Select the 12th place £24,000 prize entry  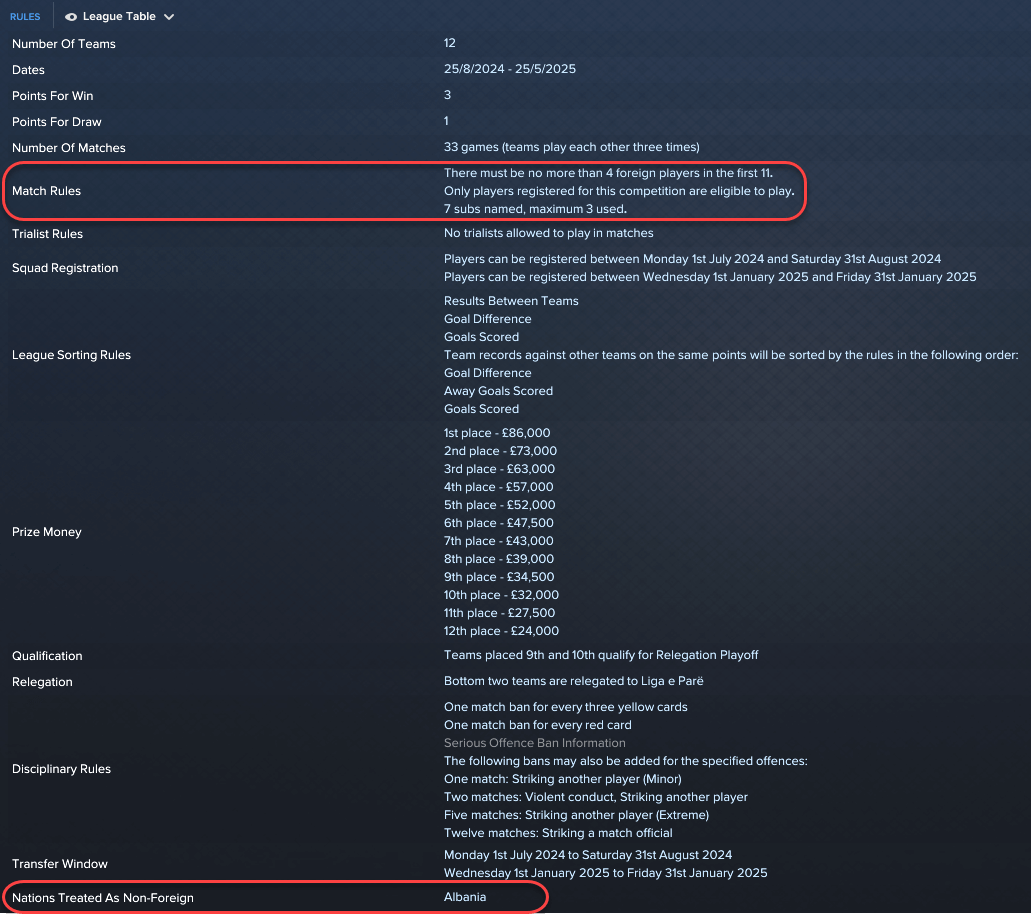click(x=501, y=631)
